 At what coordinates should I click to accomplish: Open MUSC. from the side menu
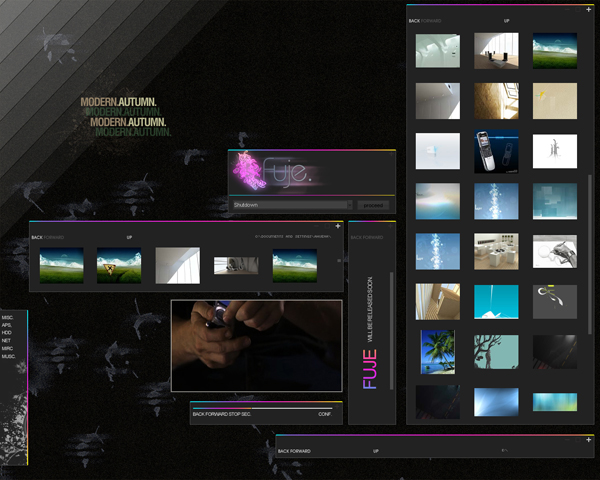[8, 356]
